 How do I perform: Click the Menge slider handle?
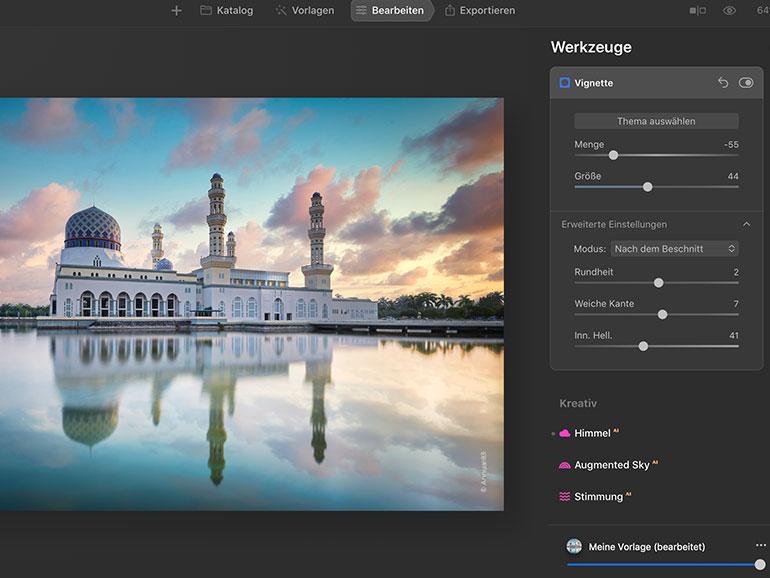point(613,155)
